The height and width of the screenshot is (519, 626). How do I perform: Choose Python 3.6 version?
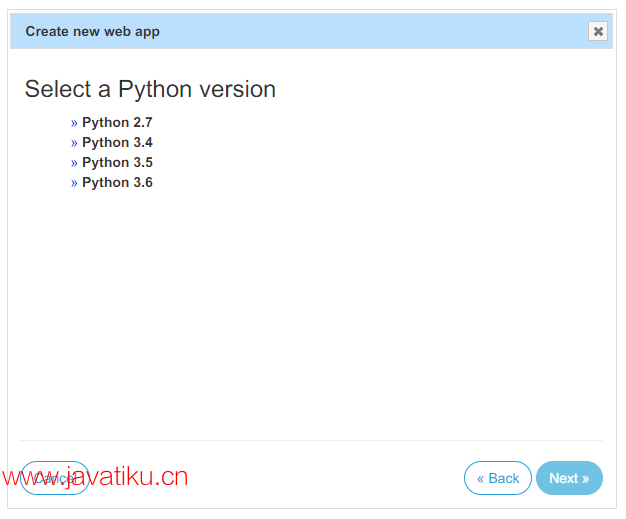pyautogui.click(x=117, y=182)
